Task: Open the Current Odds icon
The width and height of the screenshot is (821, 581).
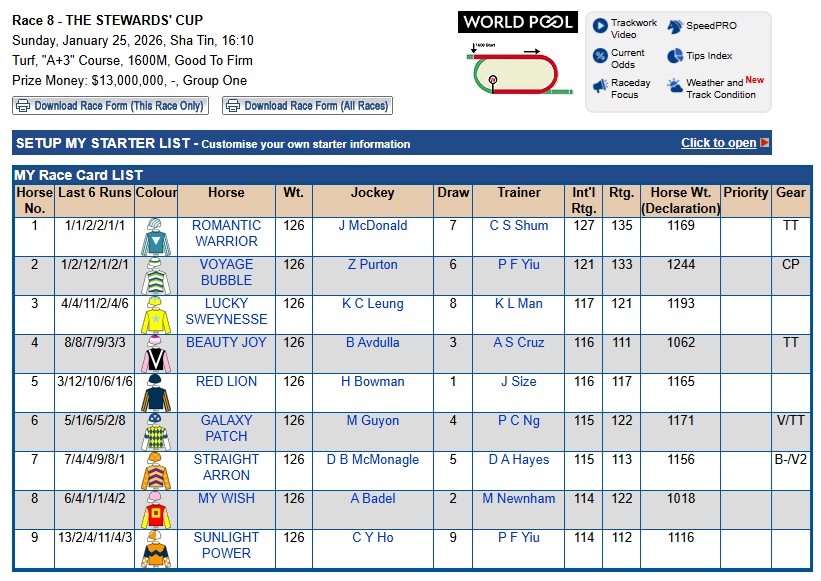Action: click(600, 56)
